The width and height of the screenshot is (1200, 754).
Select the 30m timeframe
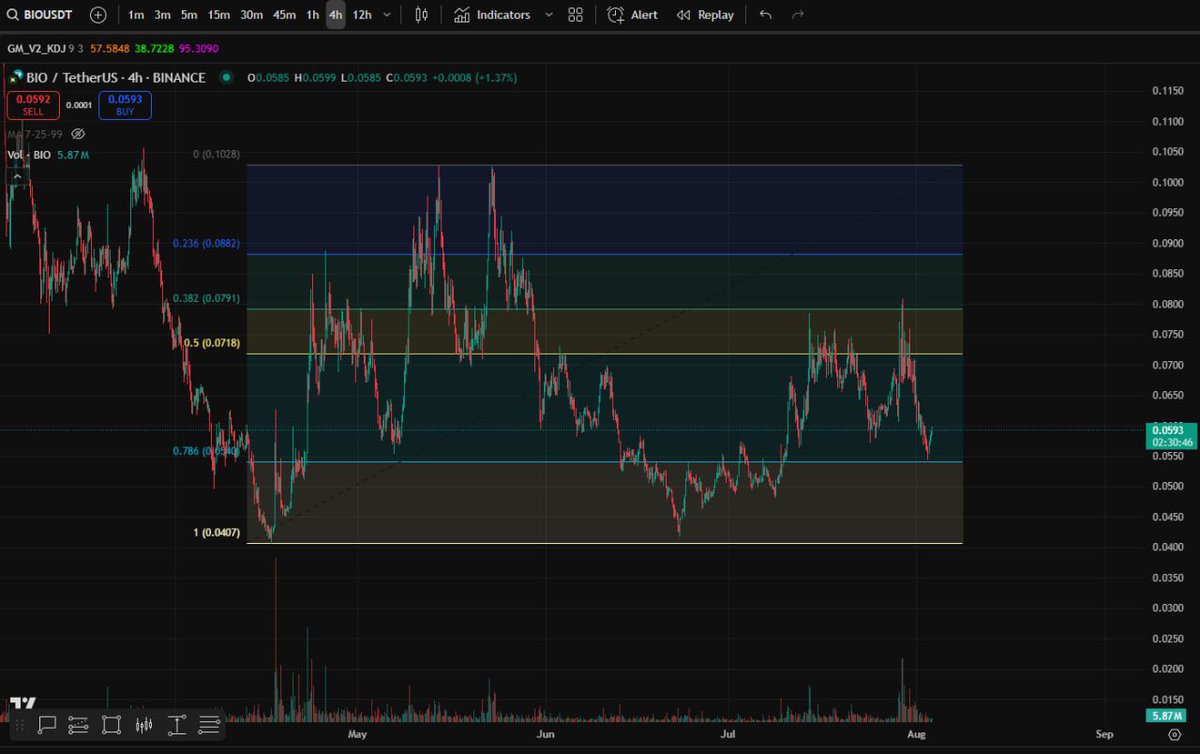[x=252, y=15]
